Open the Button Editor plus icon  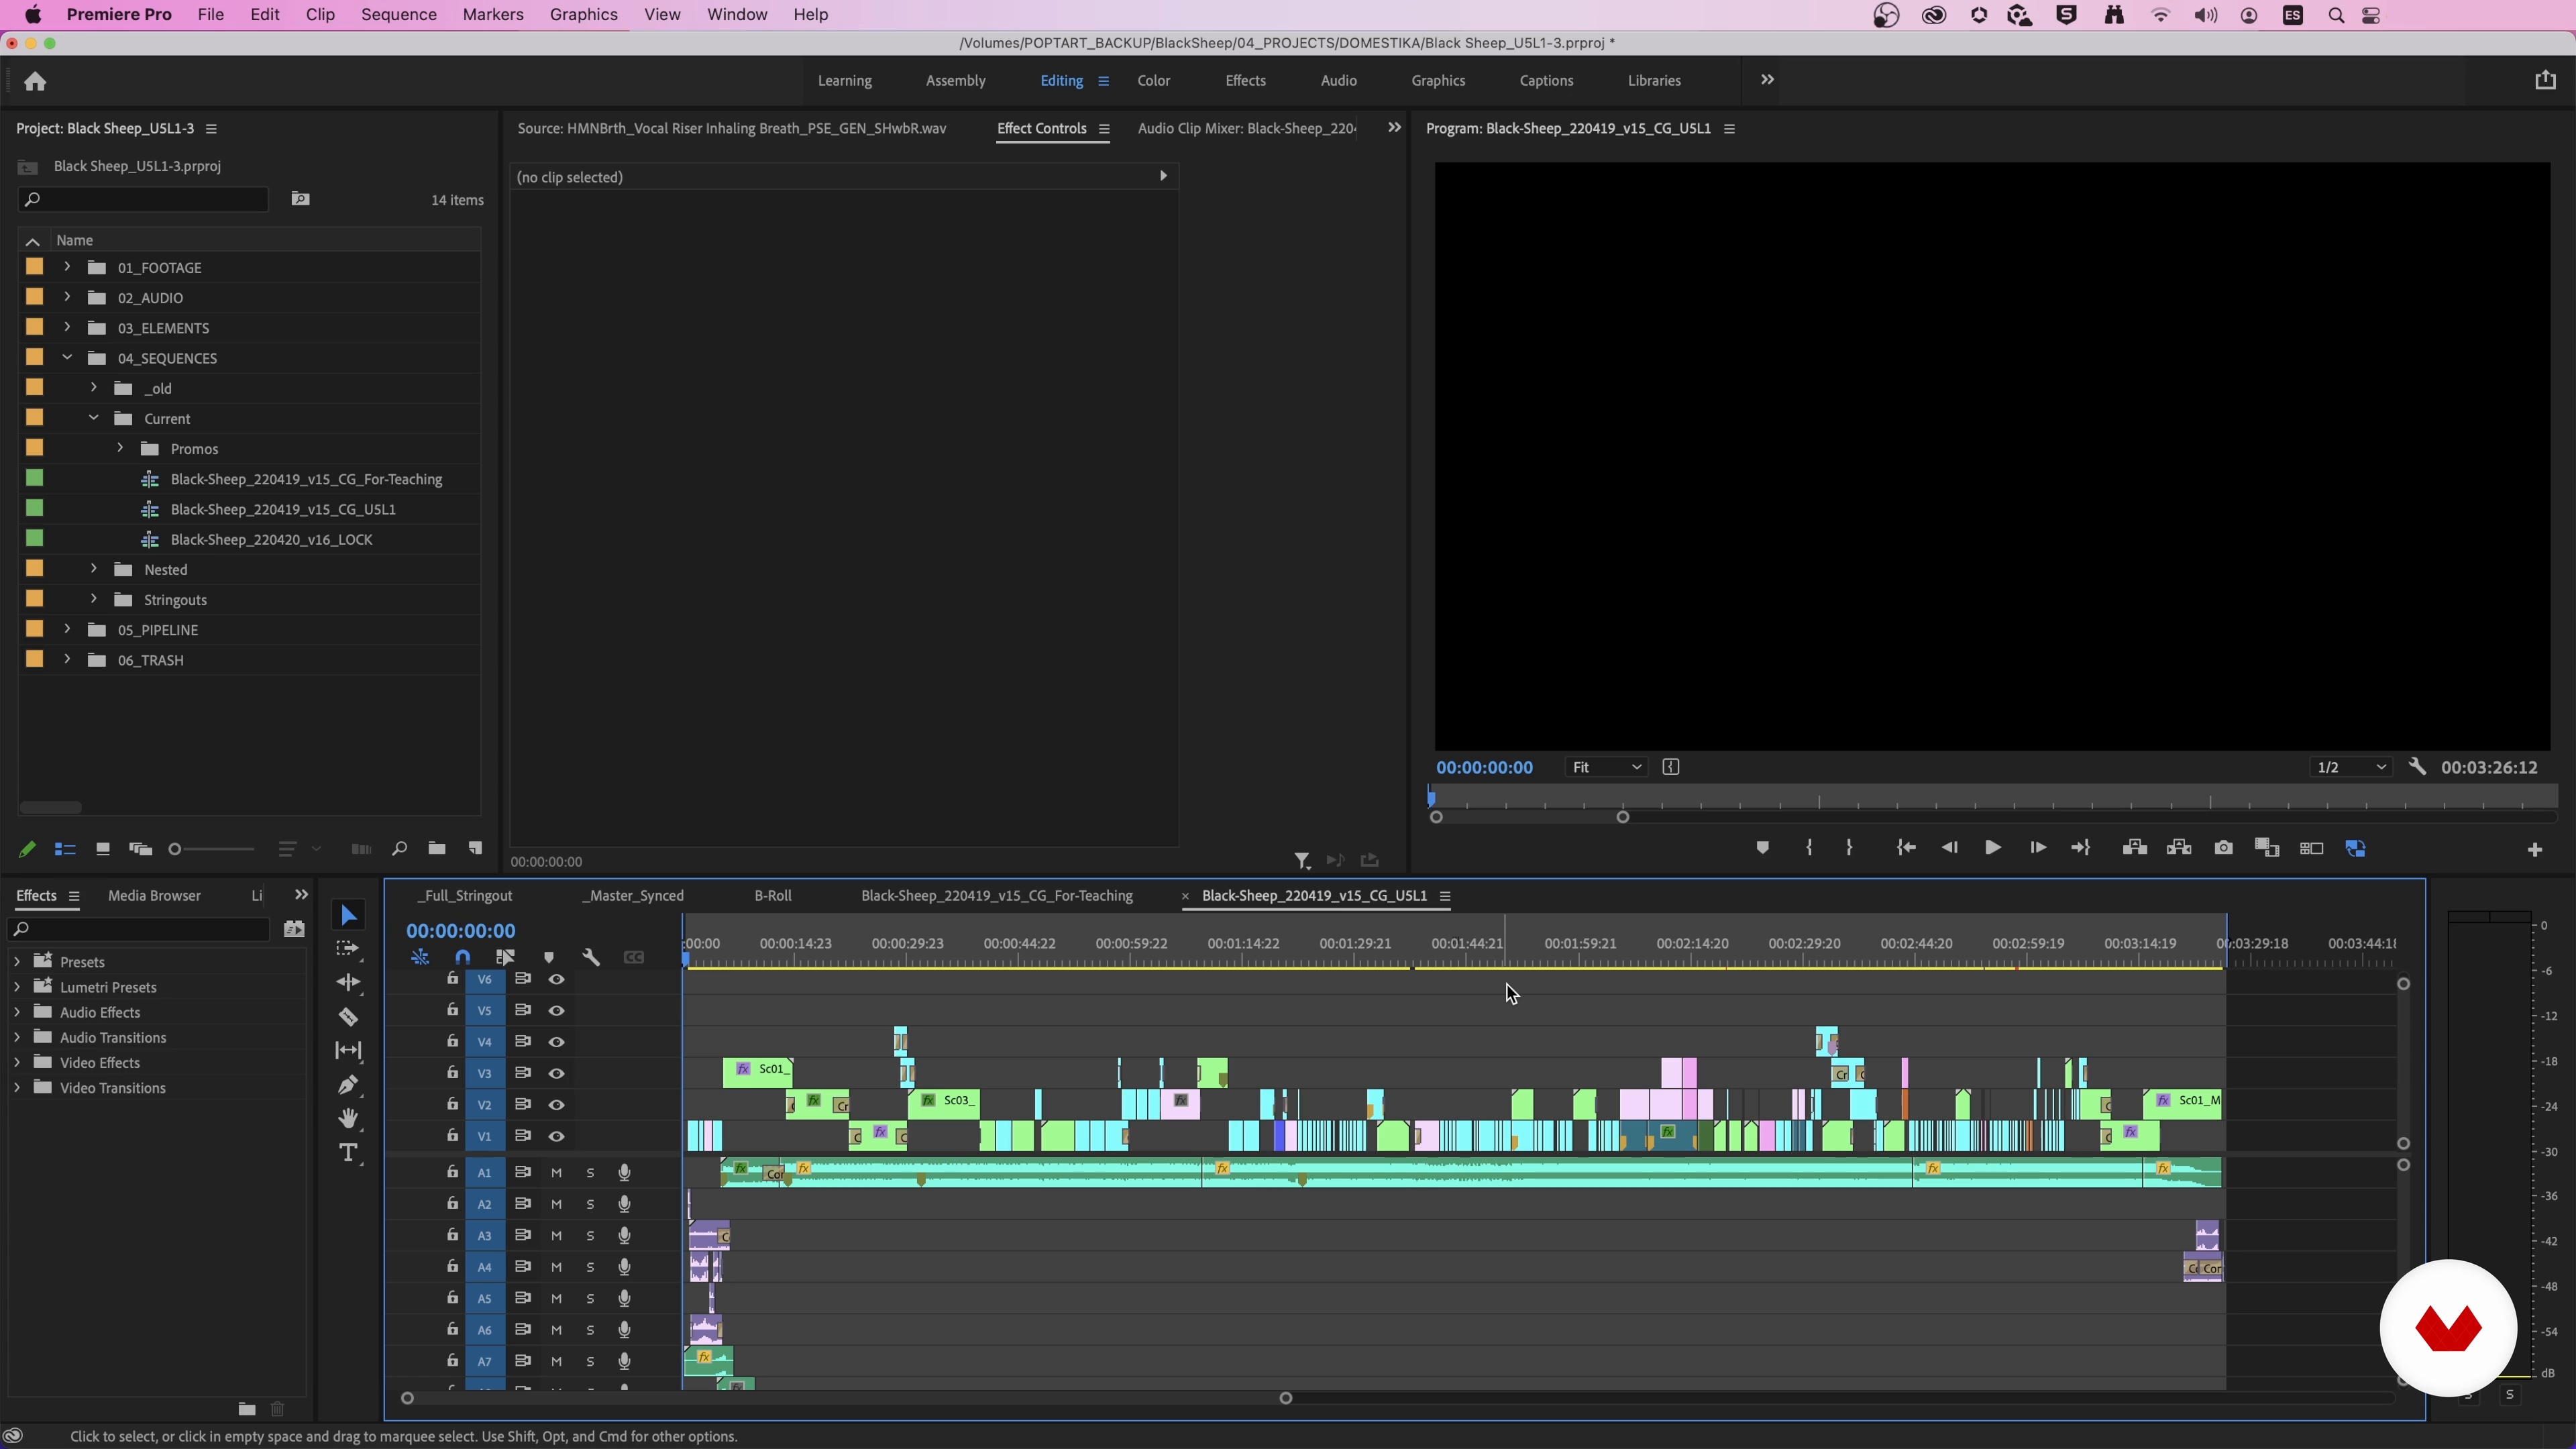point(2534,849)
